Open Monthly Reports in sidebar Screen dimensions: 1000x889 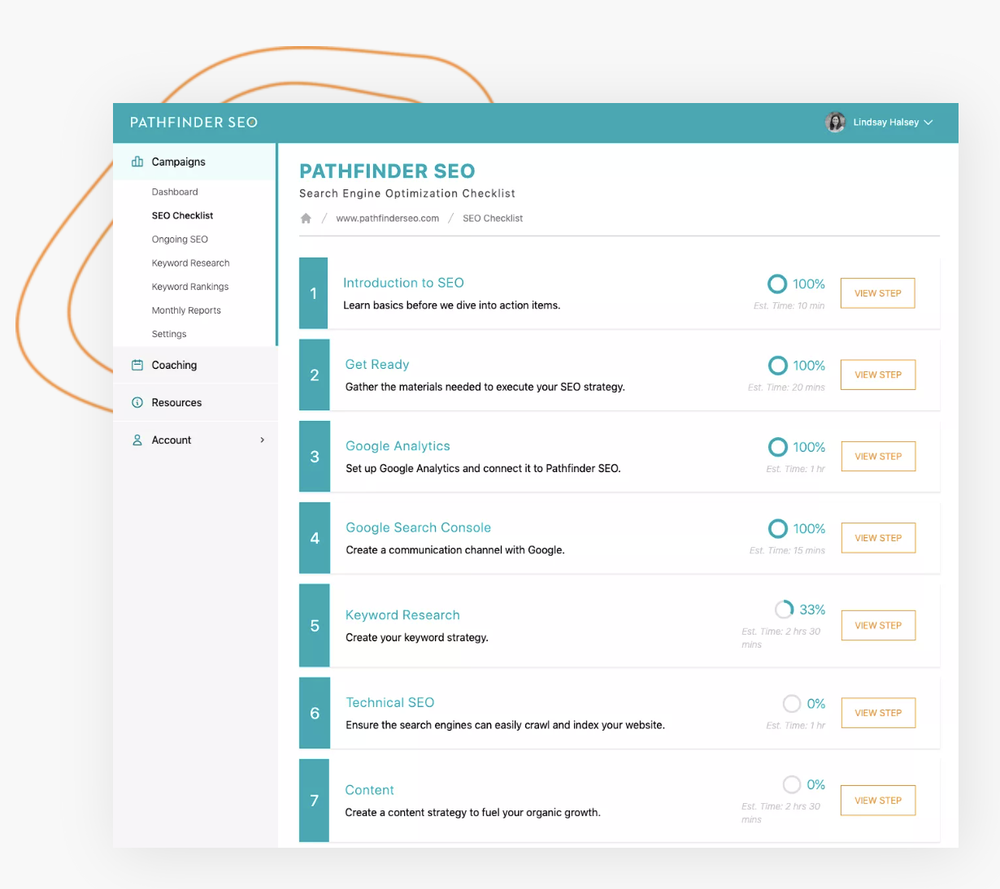[x=186, y=310]
